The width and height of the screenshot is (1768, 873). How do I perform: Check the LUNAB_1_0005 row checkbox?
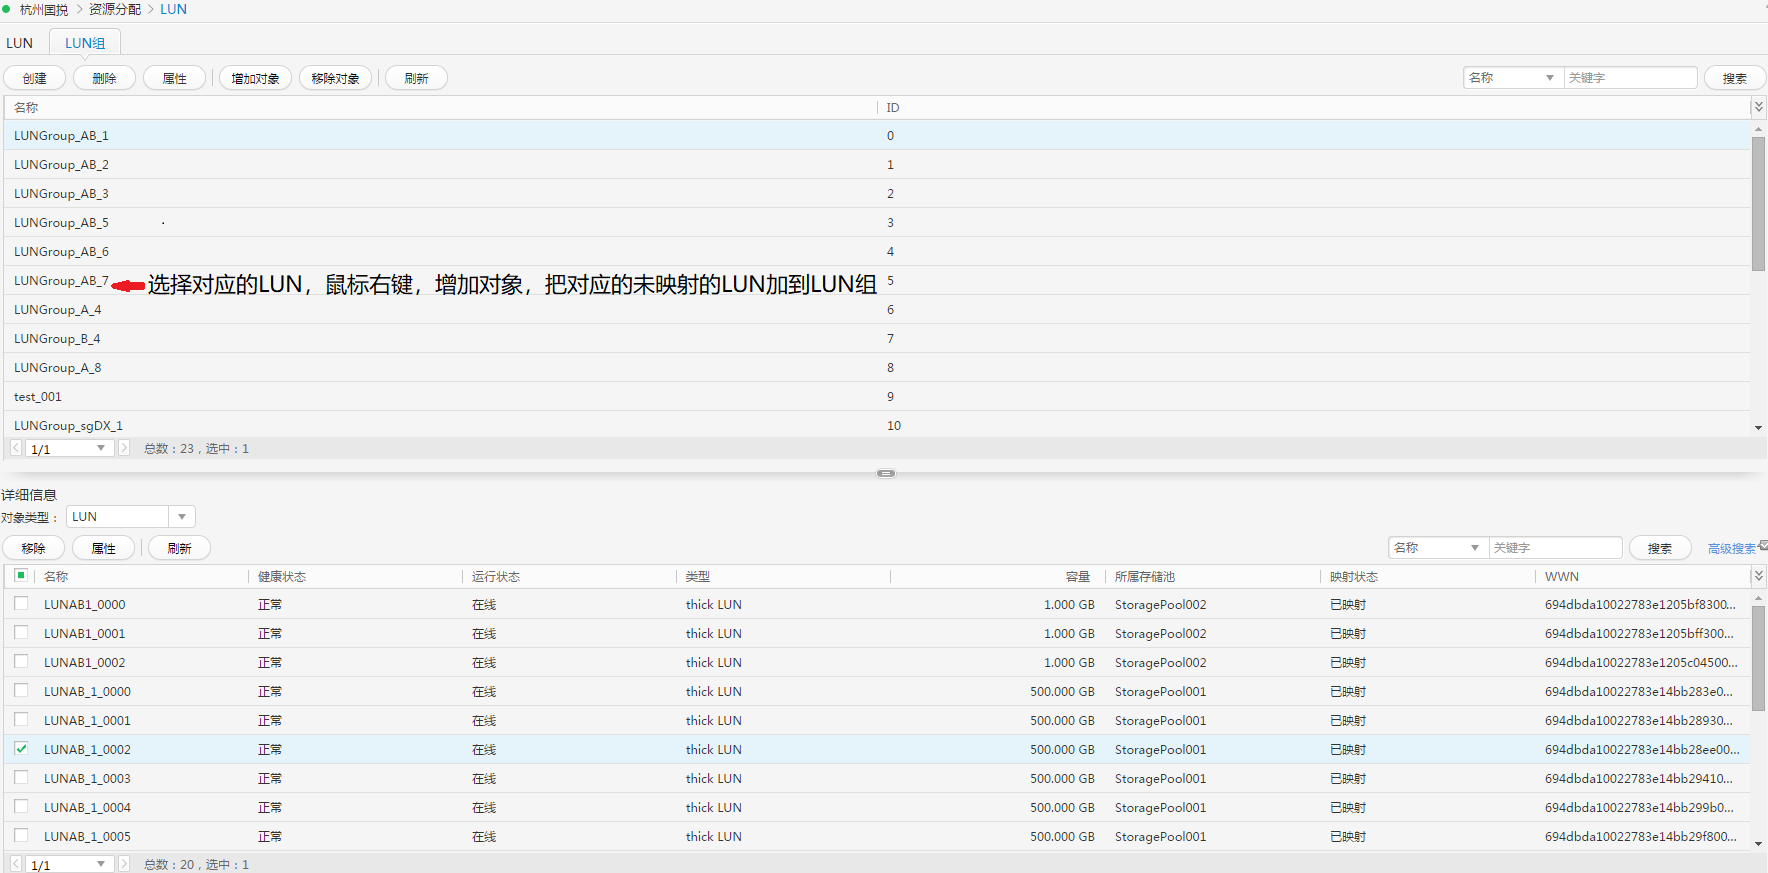pyautogui.click(x=21, y=835)
